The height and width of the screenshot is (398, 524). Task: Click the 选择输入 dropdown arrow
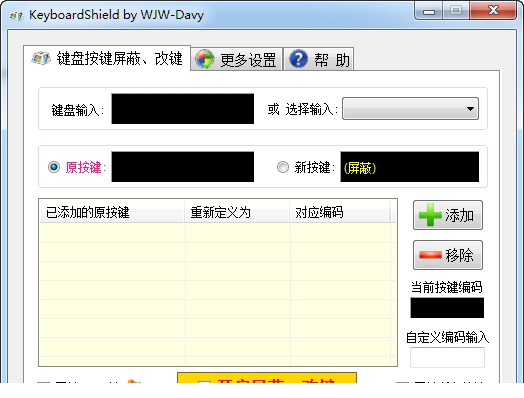tap(470, 109)
